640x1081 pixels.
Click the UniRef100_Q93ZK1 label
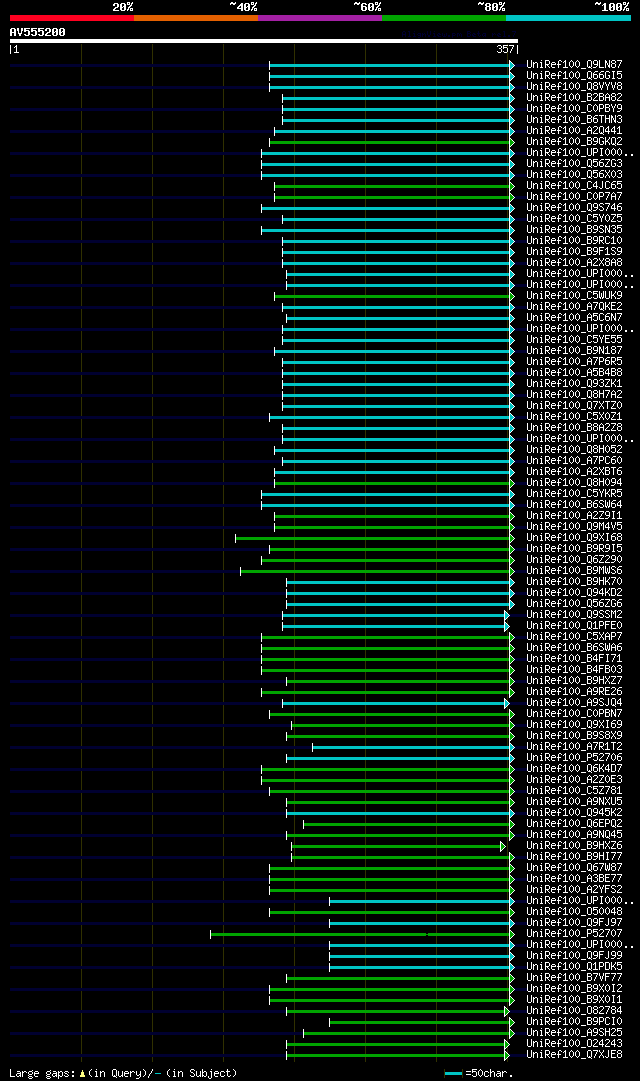574,384
